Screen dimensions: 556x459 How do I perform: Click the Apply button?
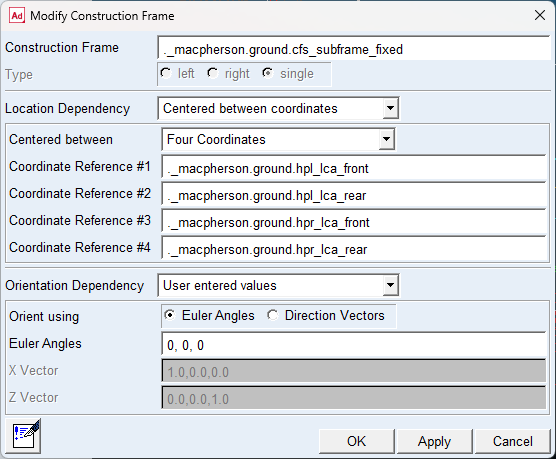(x=434, y=441)
